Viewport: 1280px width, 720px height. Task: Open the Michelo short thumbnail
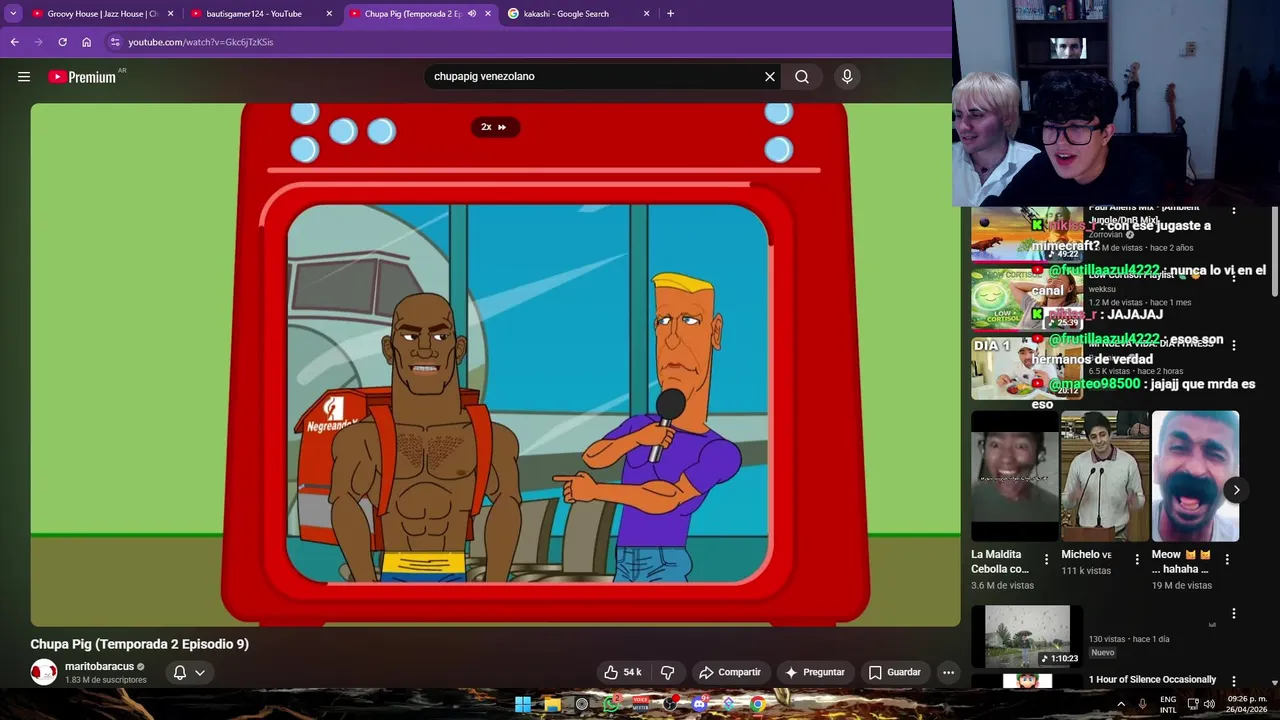(1104, 476)
